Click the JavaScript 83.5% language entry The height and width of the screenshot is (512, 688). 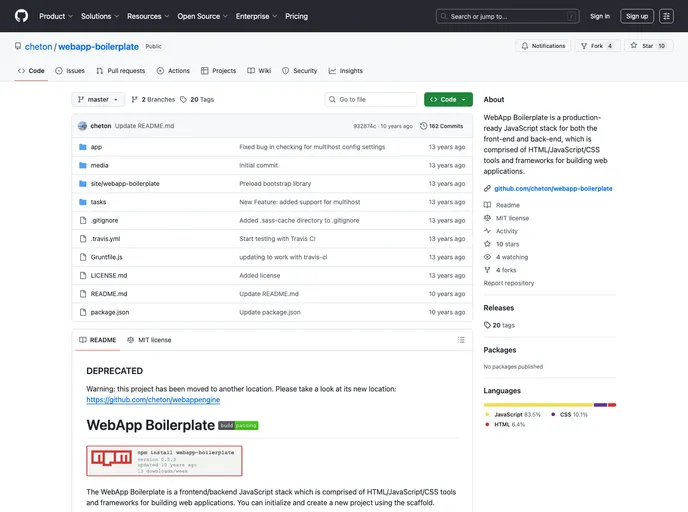(x=513, y=415)
